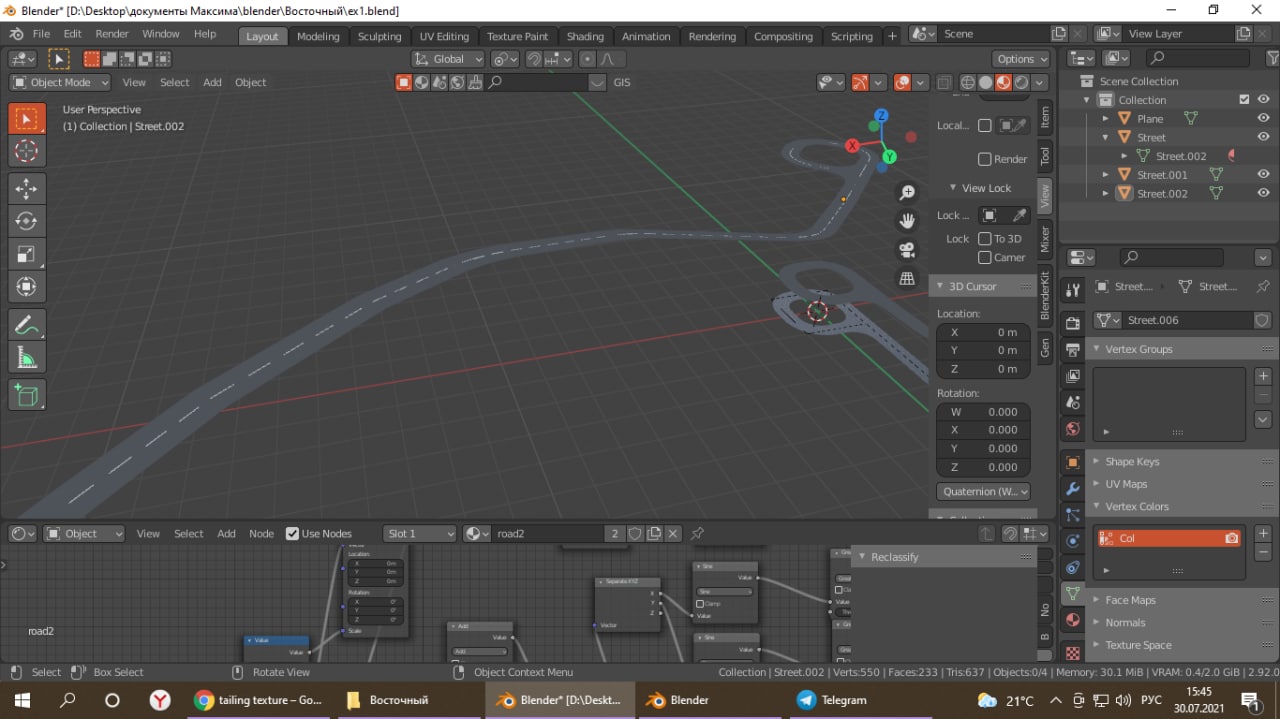Toggle camera view with the camera icon
This screenshot has height=719, width=1280.
click(907, 250)
